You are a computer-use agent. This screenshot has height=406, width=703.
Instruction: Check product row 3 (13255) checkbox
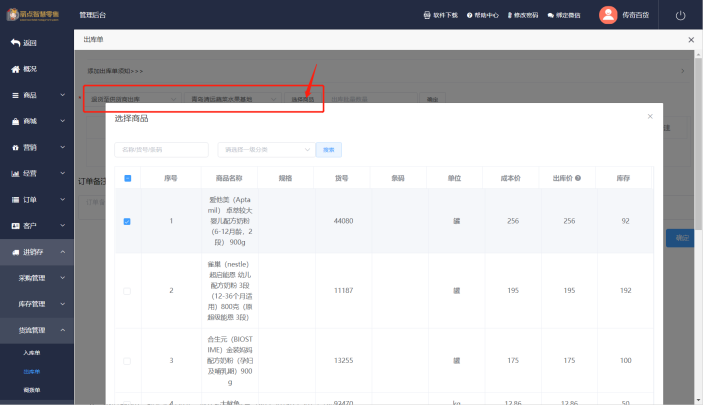point(127,361)
